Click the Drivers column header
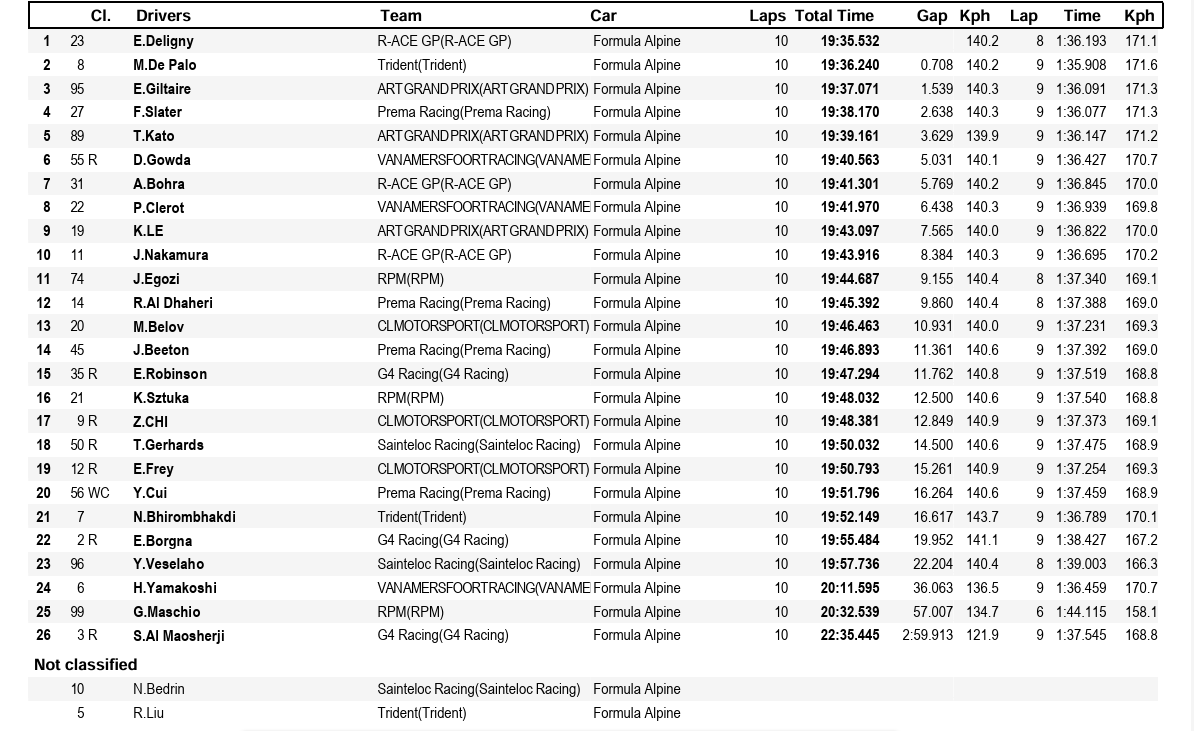 [163, 16]
